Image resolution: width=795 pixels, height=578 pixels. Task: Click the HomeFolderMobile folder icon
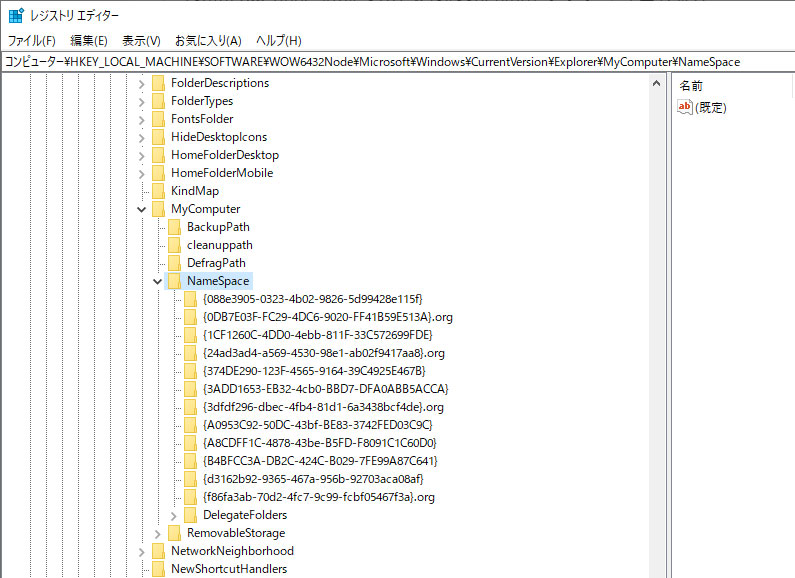[159, 173]
